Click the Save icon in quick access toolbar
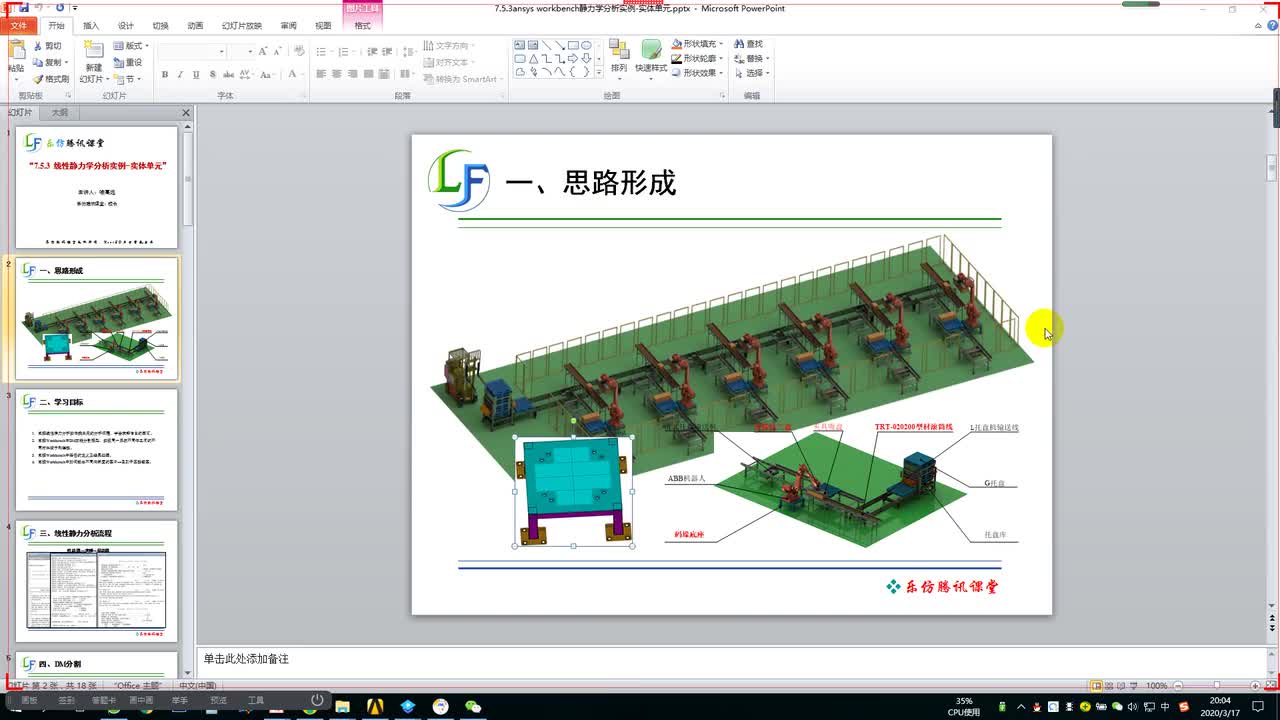 click(24, 7)
